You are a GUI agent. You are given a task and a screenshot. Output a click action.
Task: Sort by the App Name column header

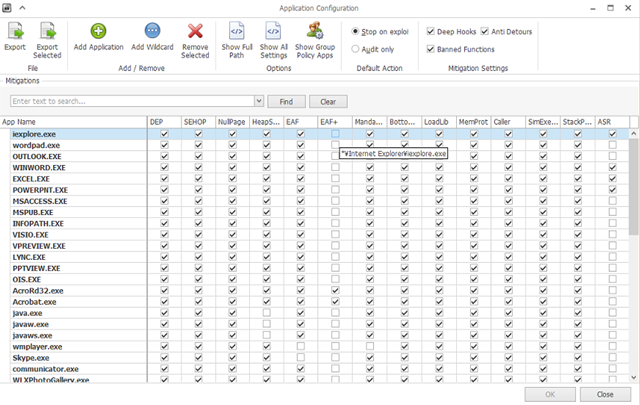coord(73,122)
